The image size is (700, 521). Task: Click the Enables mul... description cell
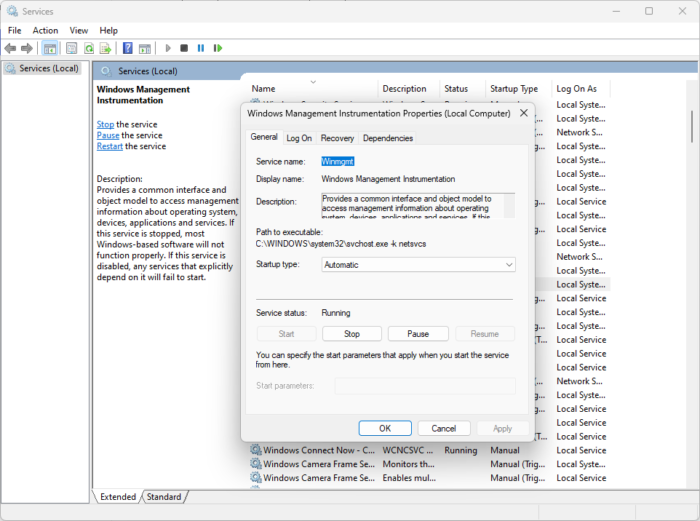coord(409,477)
